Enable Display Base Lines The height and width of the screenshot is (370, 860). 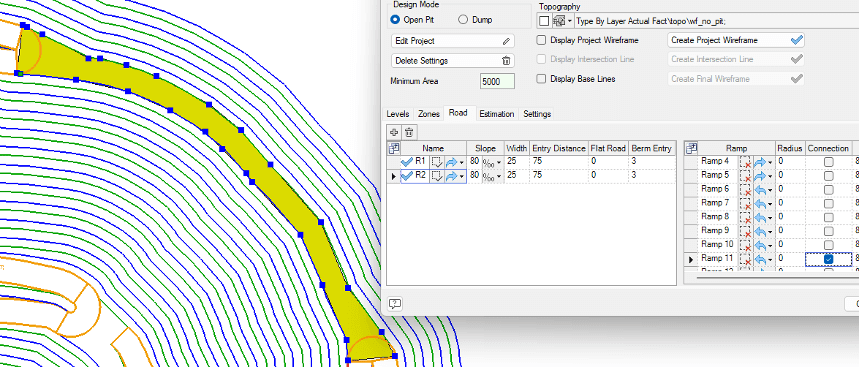[x=541, y=79]
